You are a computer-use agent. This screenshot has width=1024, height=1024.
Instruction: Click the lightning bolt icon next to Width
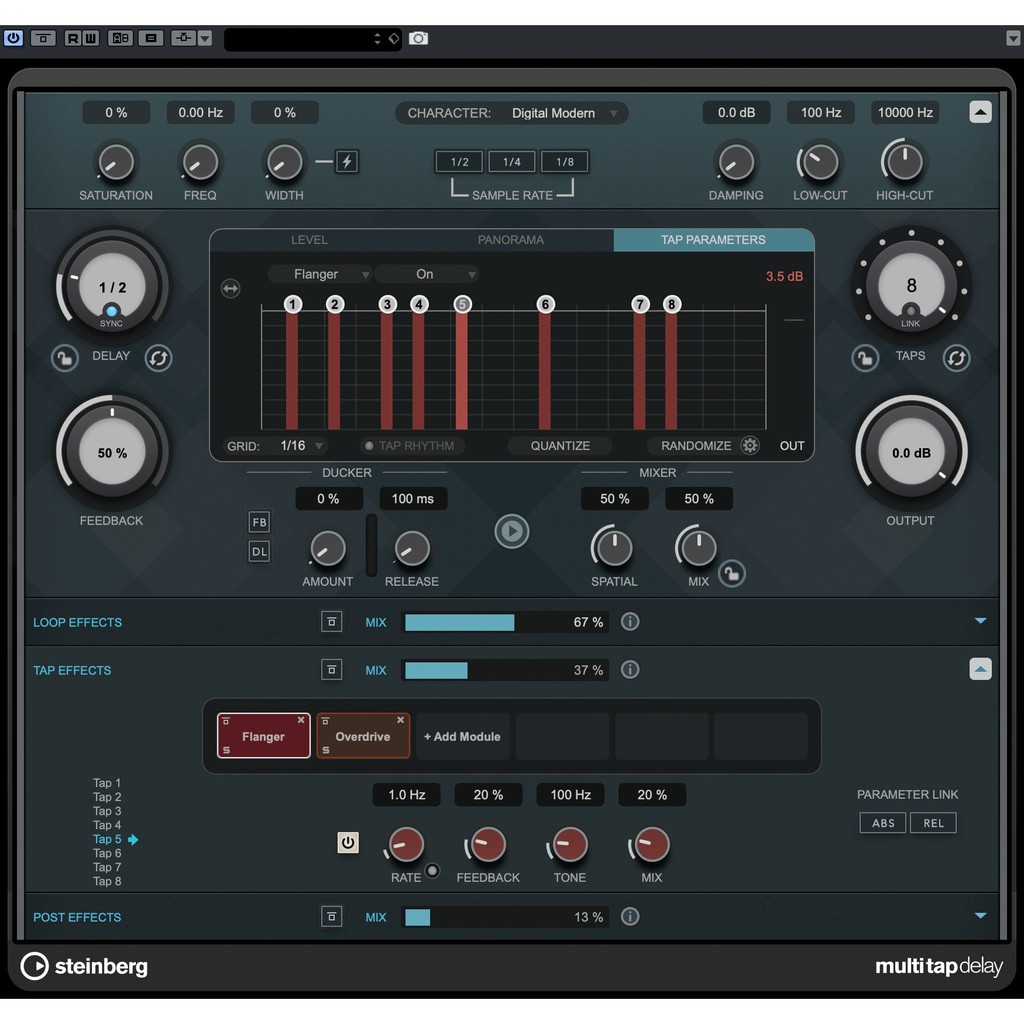point(347,161)
